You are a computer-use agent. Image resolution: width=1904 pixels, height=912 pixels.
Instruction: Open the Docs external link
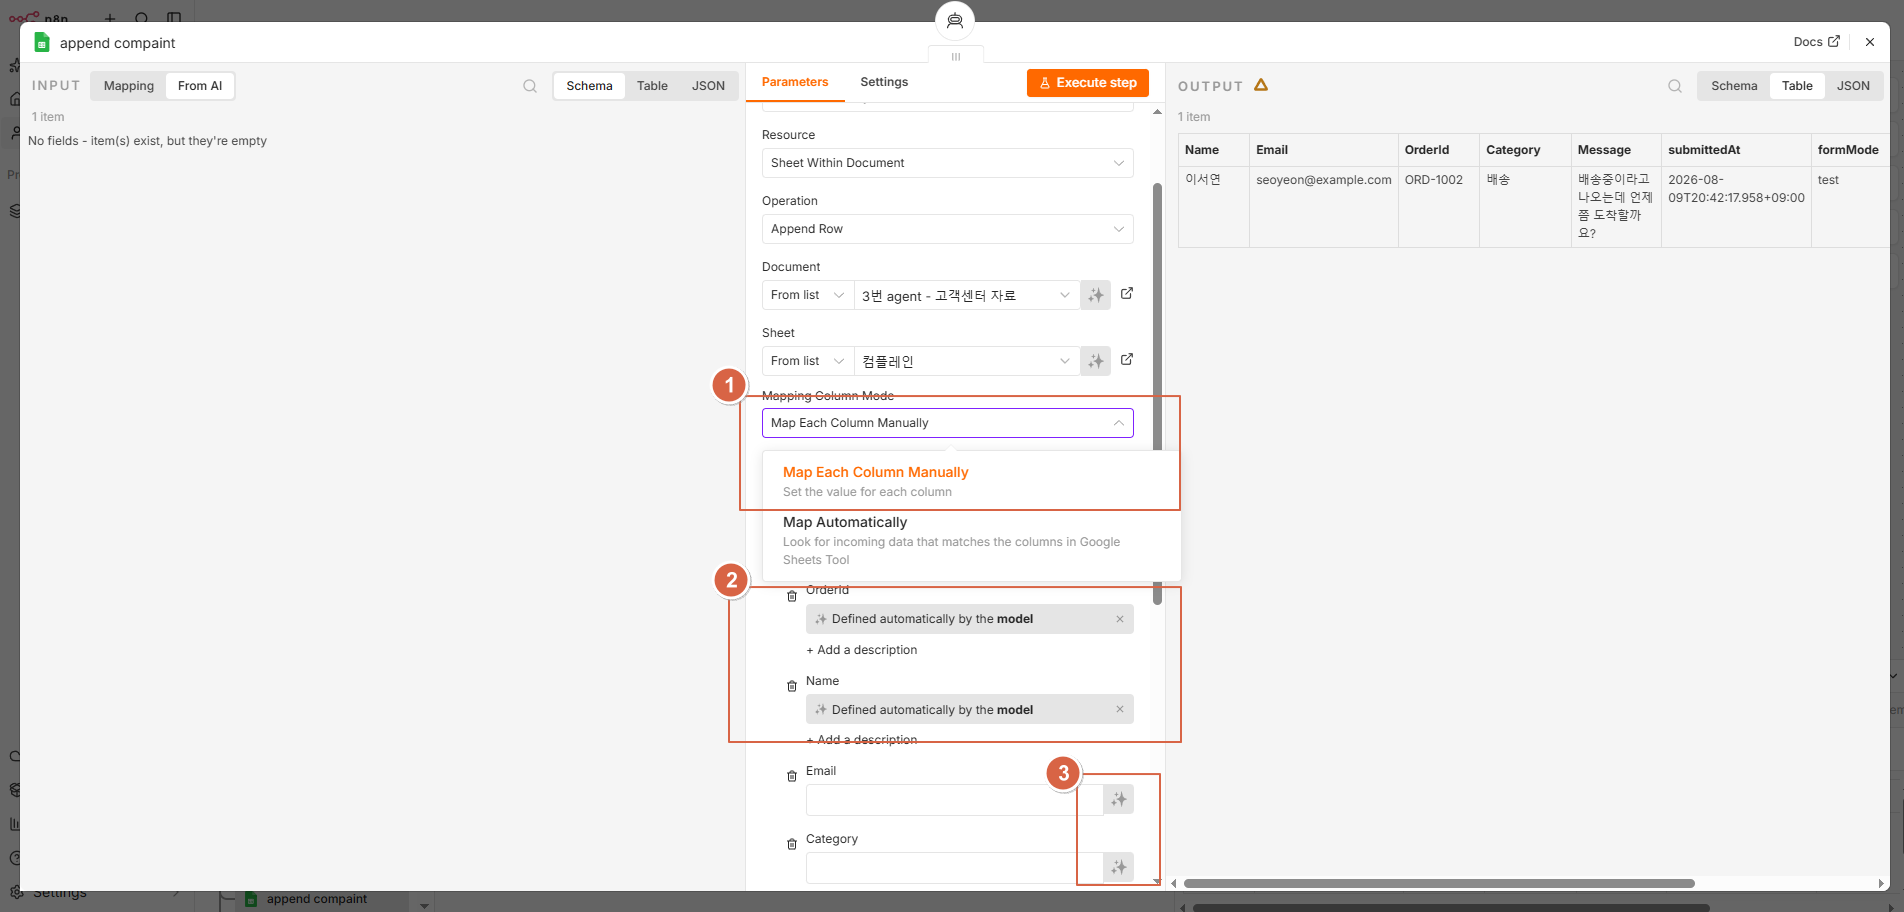1816,42
